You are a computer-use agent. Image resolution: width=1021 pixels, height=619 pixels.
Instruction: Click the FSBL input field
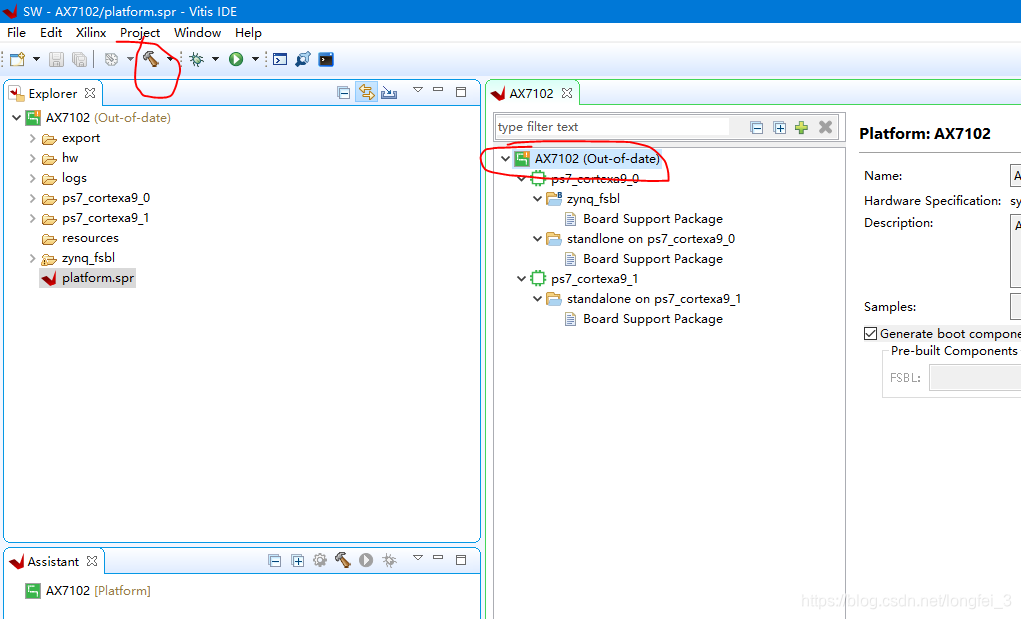click(975, 378)
